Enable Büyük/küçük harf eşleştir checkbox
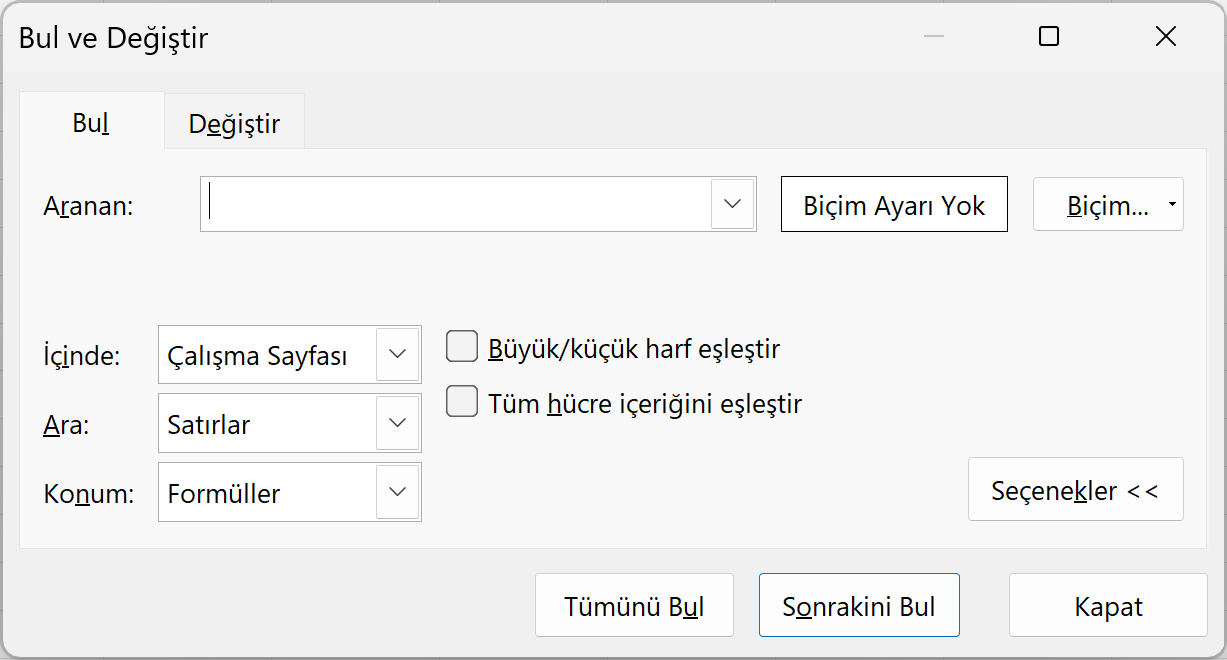This screenshot has width=1227, height=660. (x=461, y=347)
